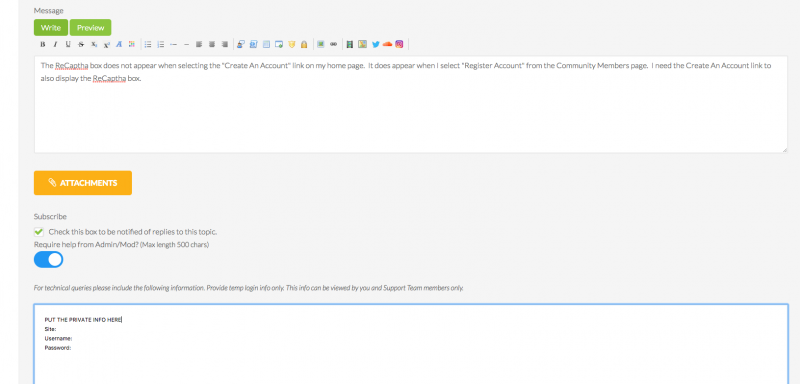Screen dimensions: 800x384
Task: Click the PUT THE PRIVATE INFO HERE line
Action: pyautogui.click(x=83, y=320)
